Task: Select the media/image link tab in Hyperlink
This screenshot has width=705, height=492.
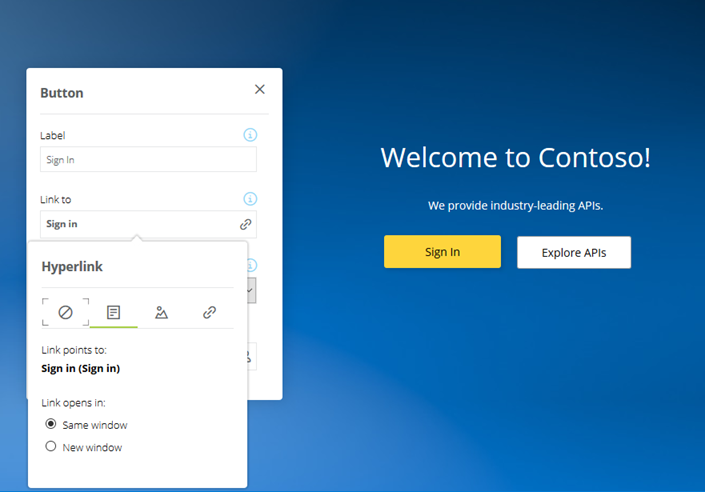Action: coord(161,312)
